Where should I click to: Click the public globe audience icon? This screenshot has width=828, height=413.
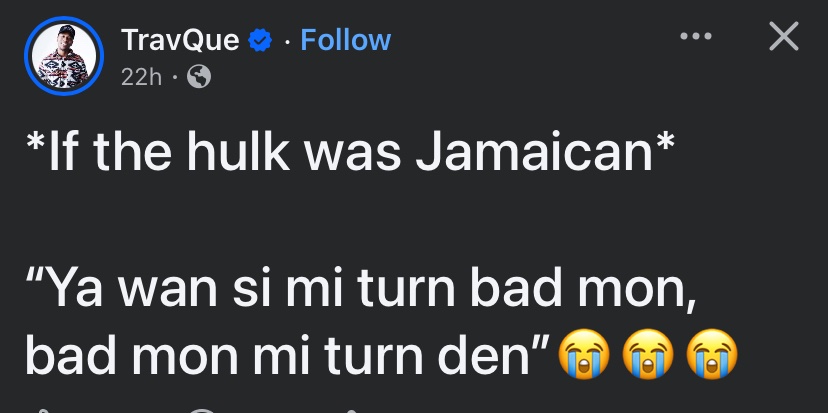click(x=199, y=77)
